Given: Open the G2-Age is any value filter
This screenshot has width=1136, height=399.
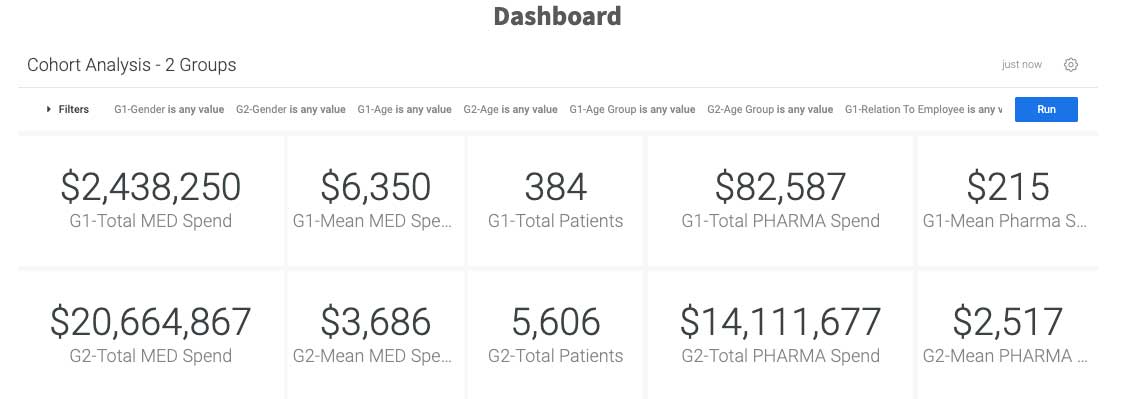Looking at the screenshot, I should pos(511,109).
